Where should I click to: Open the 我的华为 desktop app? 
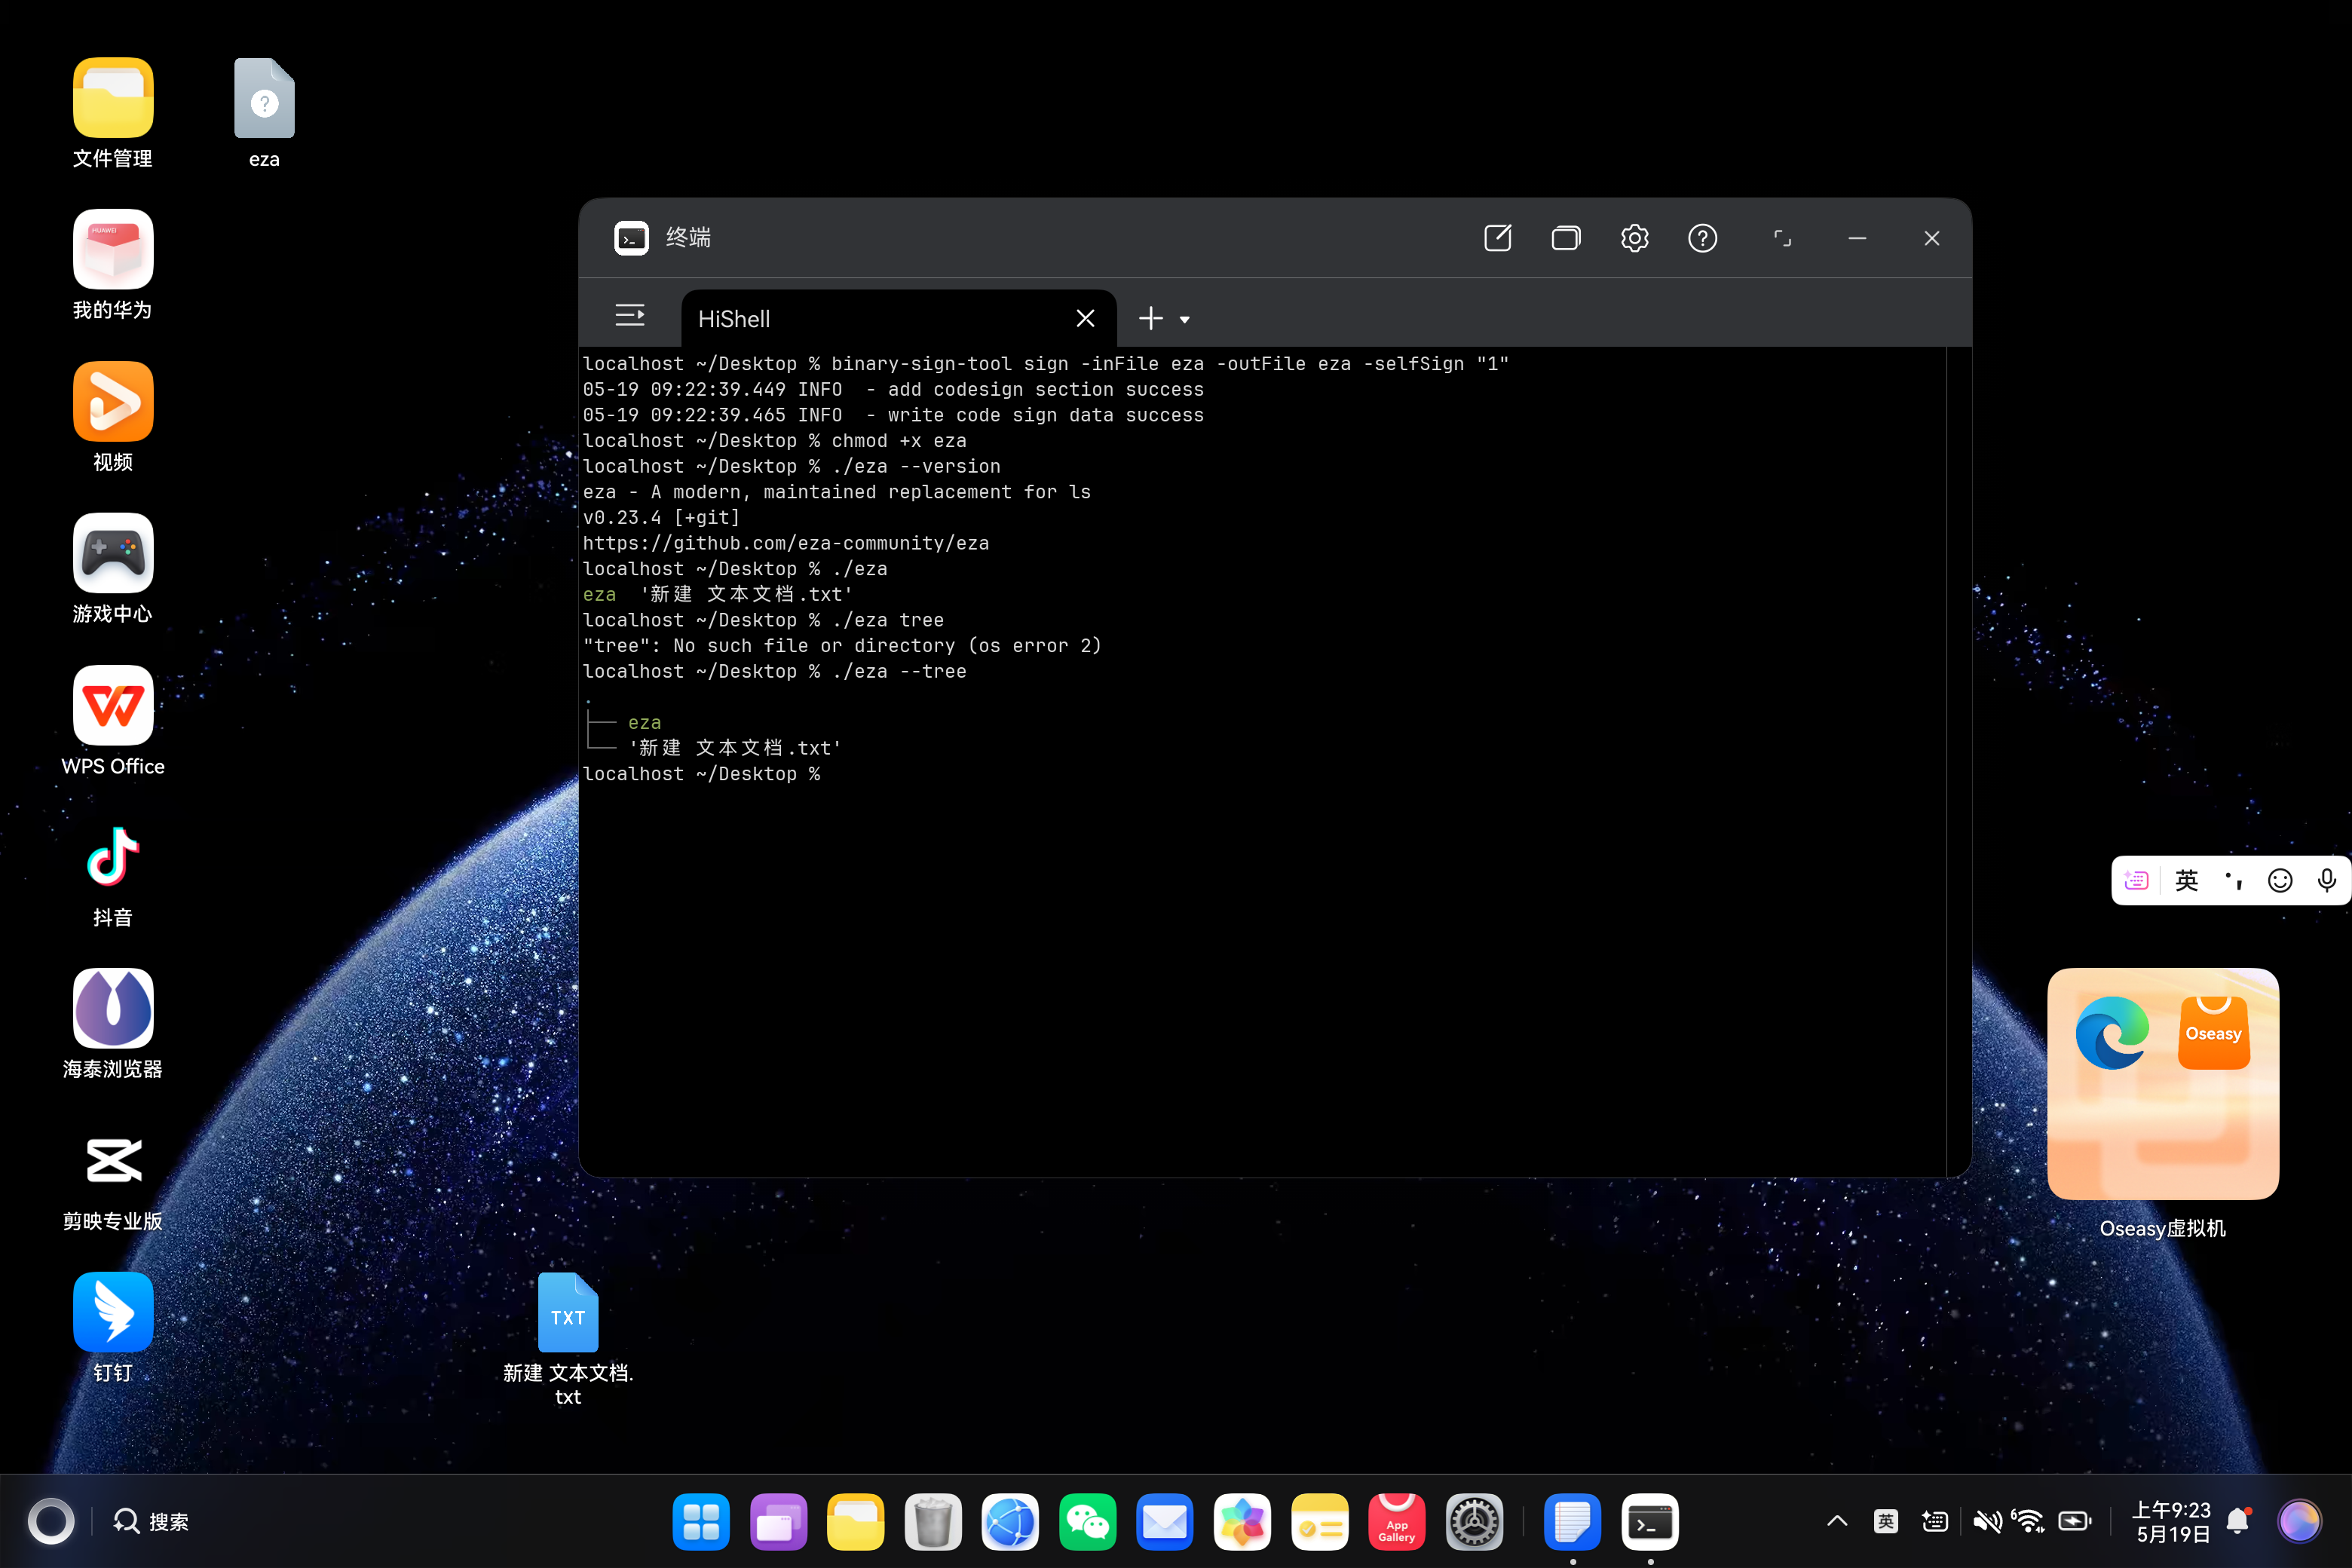click(x=113, y=265)
